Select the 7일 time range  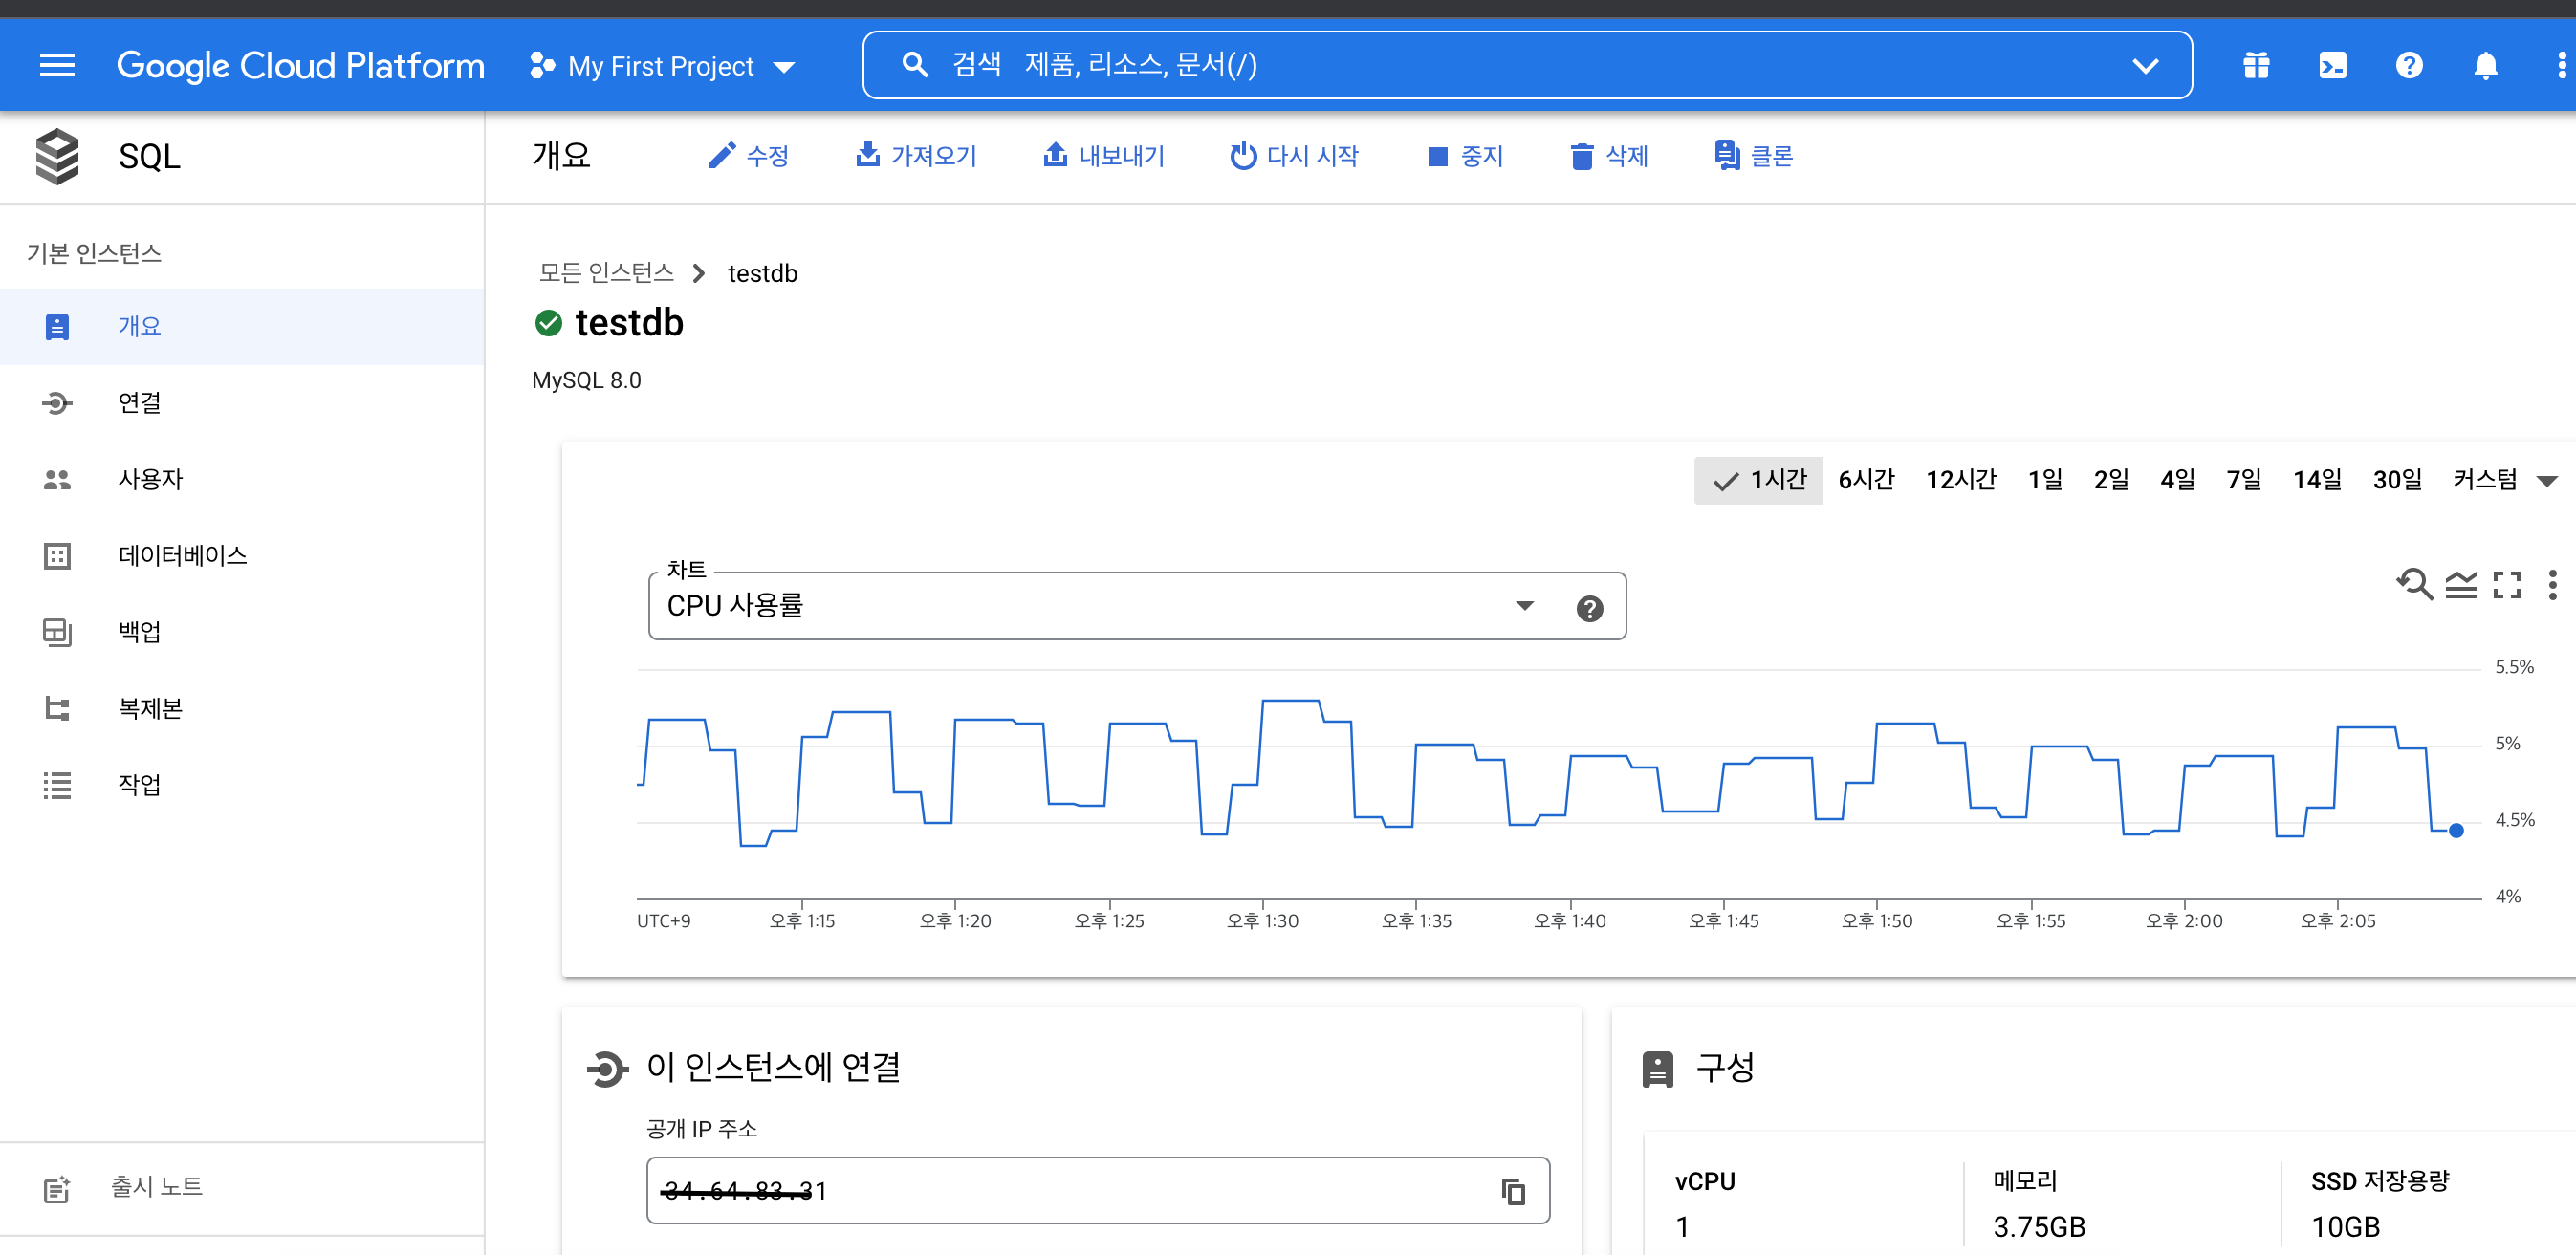coord(2243,480)
